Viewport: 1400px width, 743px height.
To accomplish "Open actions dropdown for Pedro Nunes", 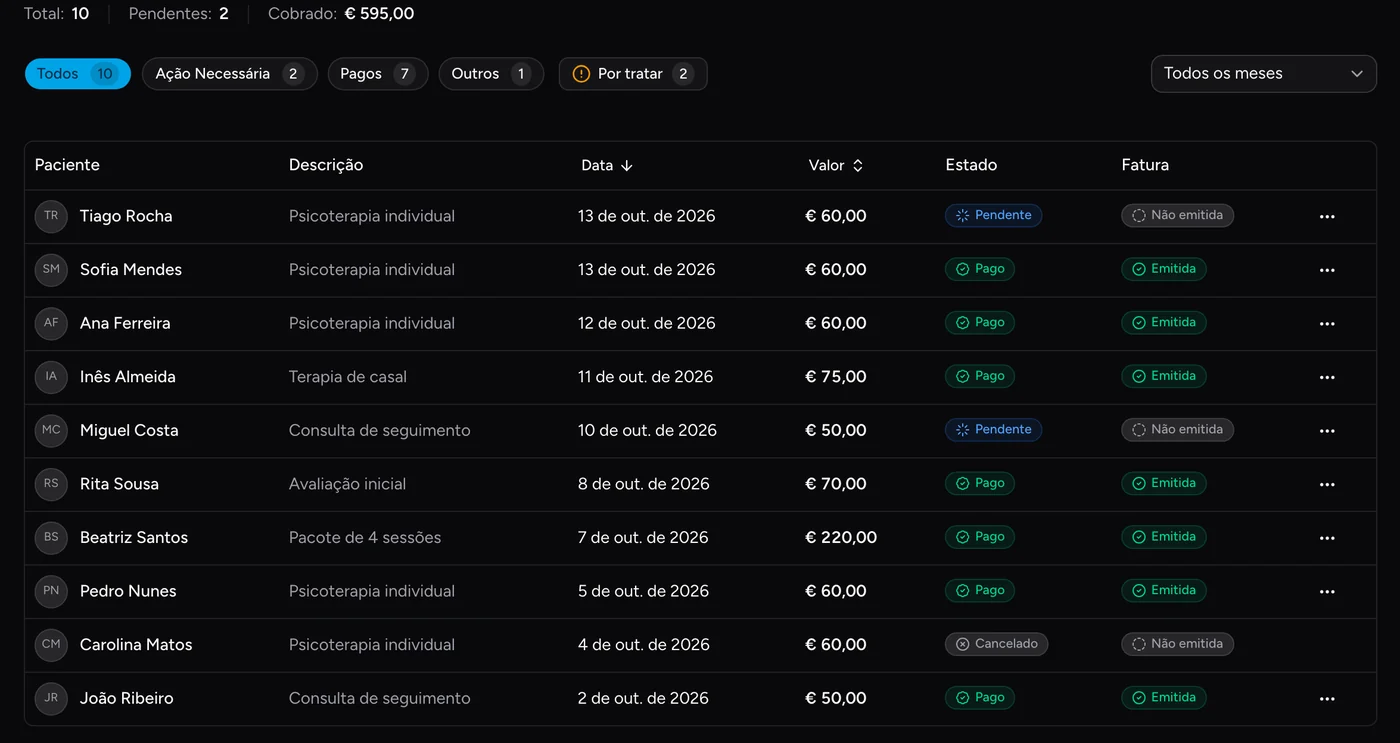I will coord(1327,592).
